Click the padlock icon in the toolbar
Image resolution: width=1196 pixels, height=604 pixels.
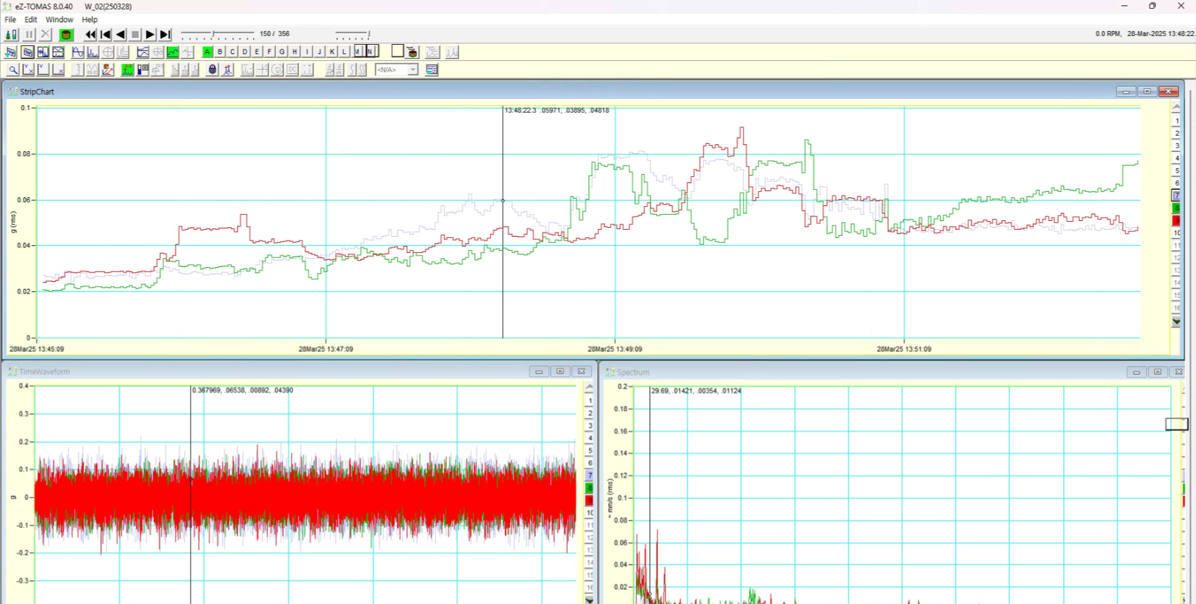point(212,70)
